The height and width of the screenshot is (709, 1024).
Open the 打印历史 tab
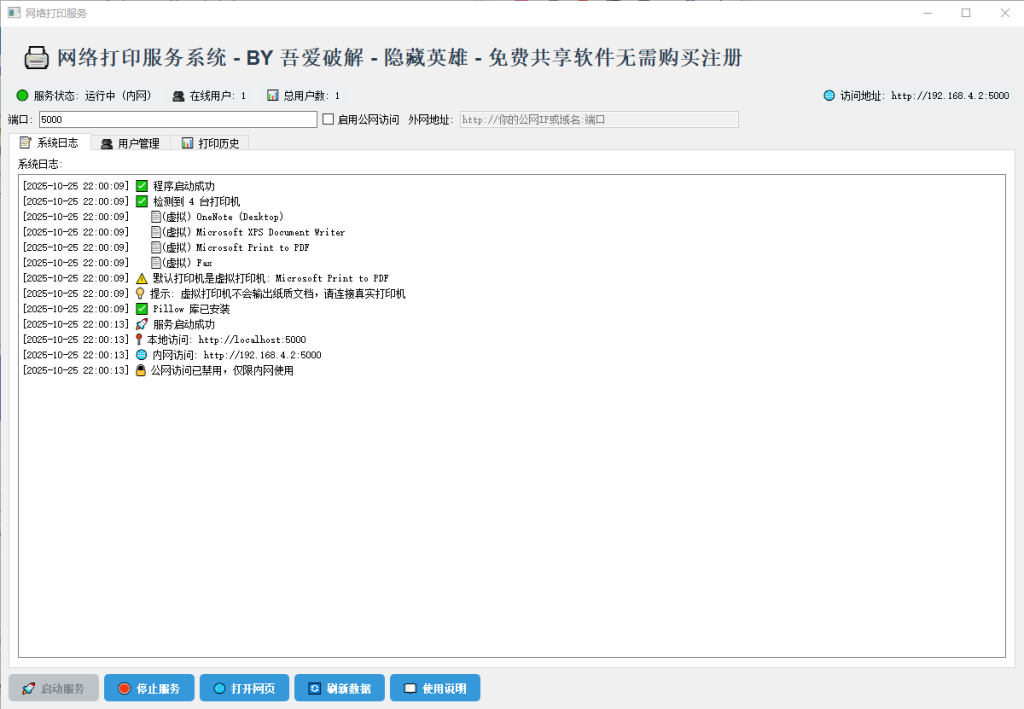tap(209, 143)
